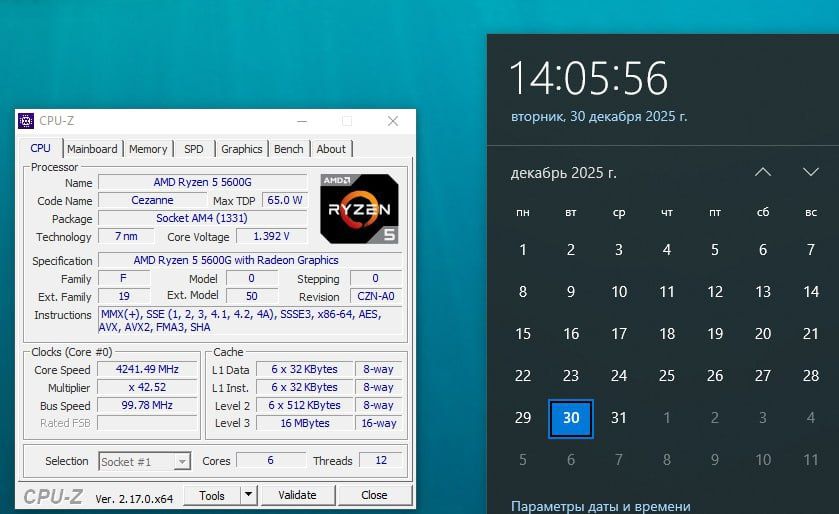Image resolution: width=839 pixels, height=514 pixels.
Task: Select December 1 in the first calendar row
Action: click(523, 250)
